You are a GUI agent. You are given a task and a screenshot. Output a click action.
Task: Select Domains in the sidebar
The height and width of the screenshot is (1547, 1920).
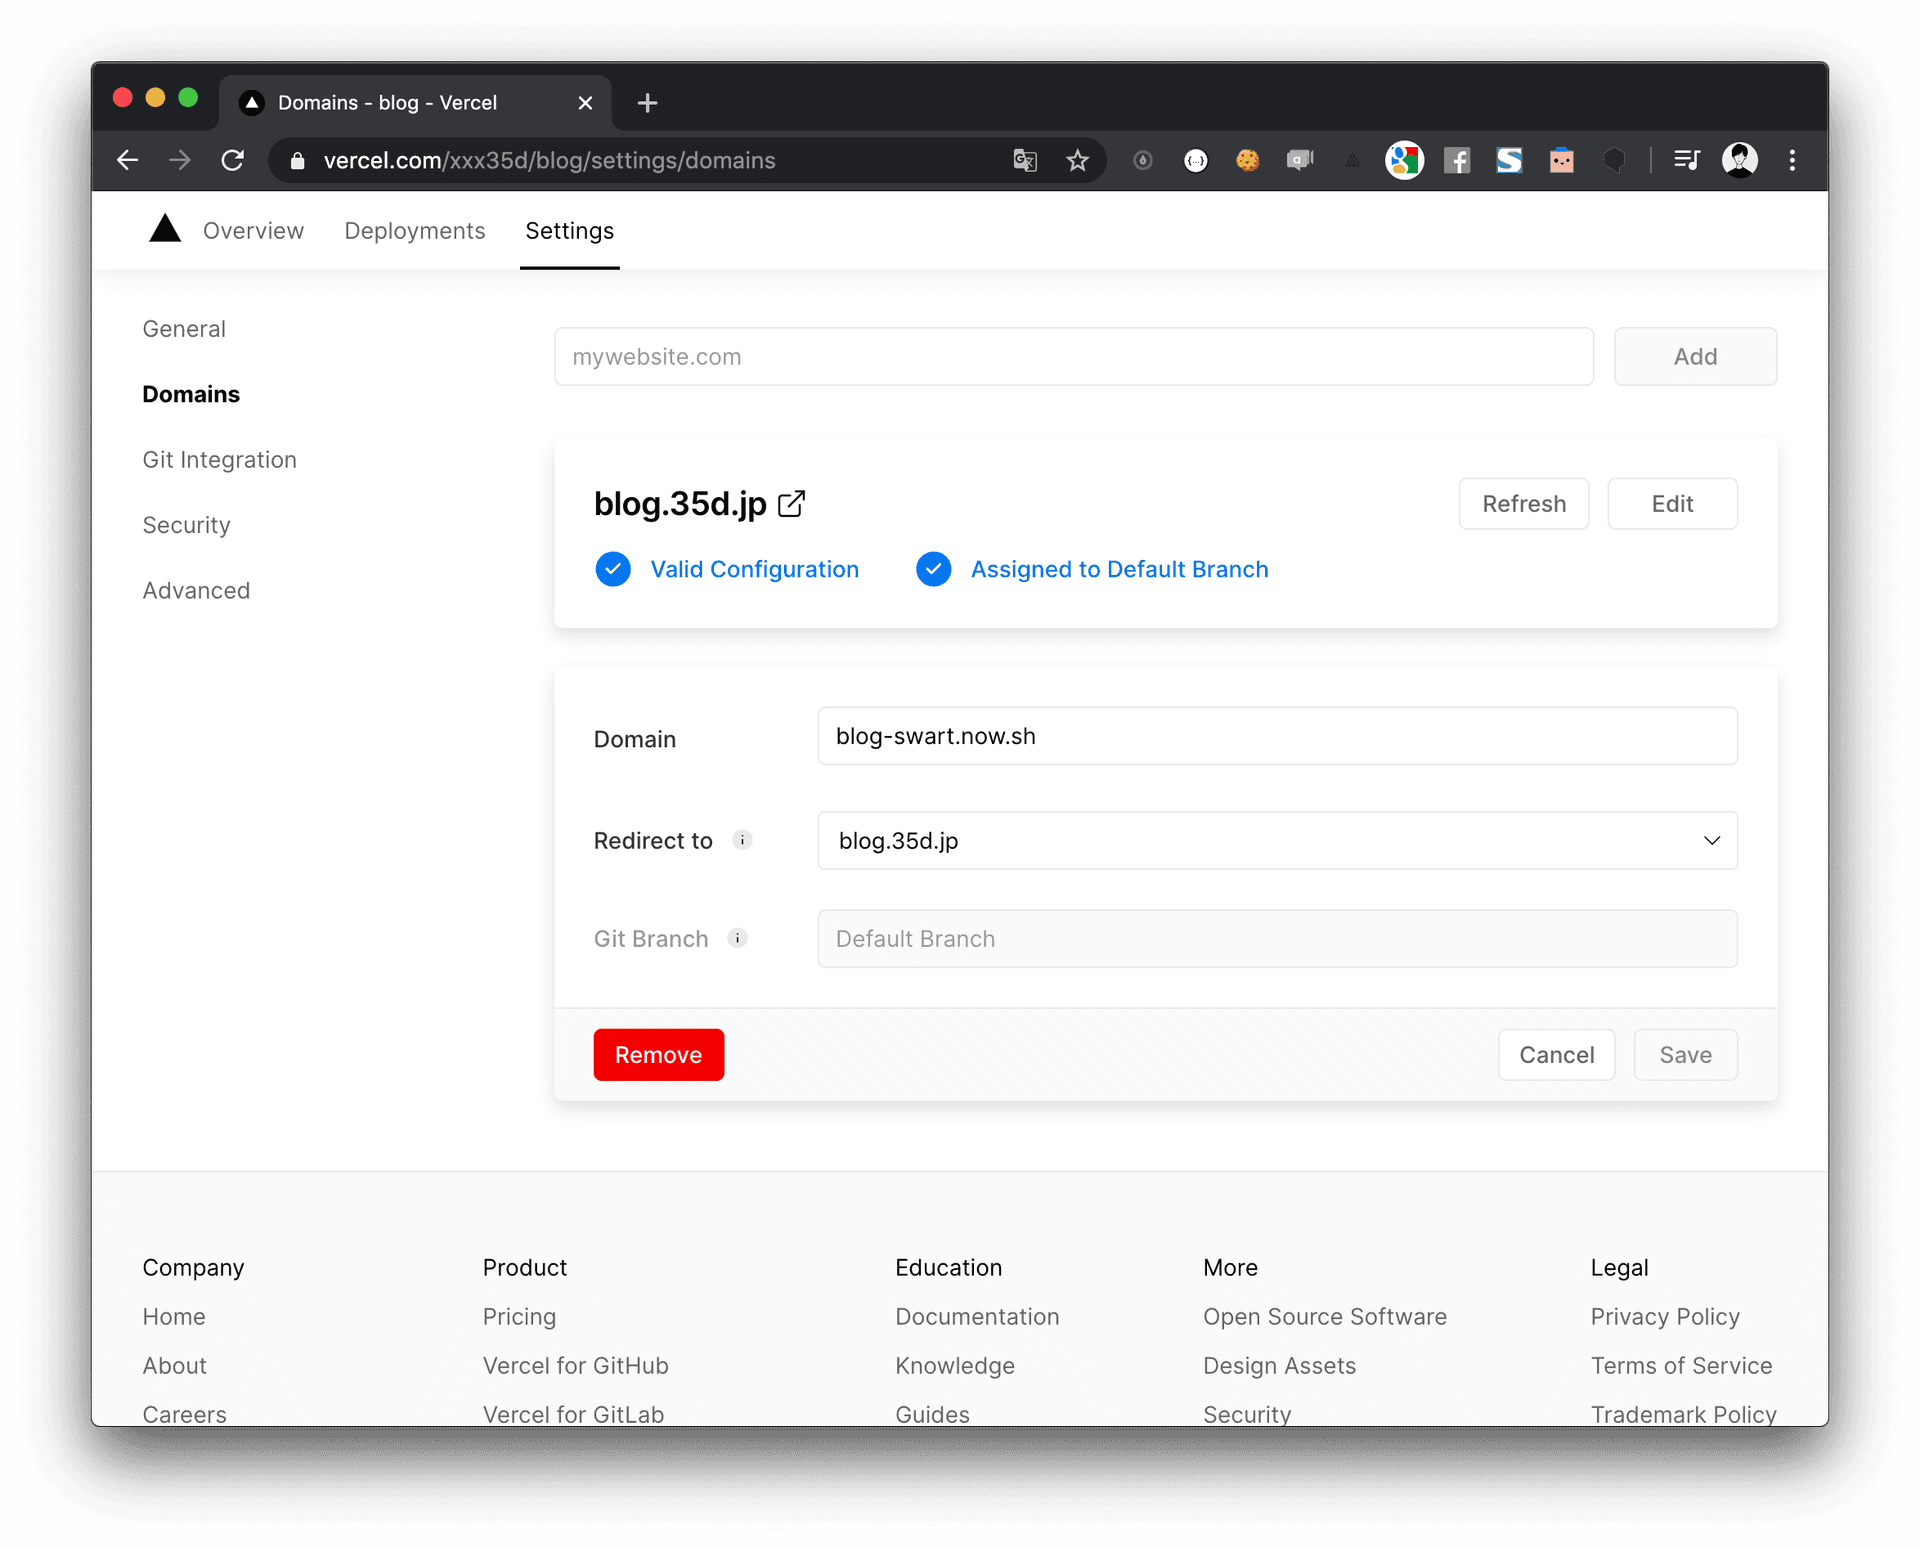(191, 394)
